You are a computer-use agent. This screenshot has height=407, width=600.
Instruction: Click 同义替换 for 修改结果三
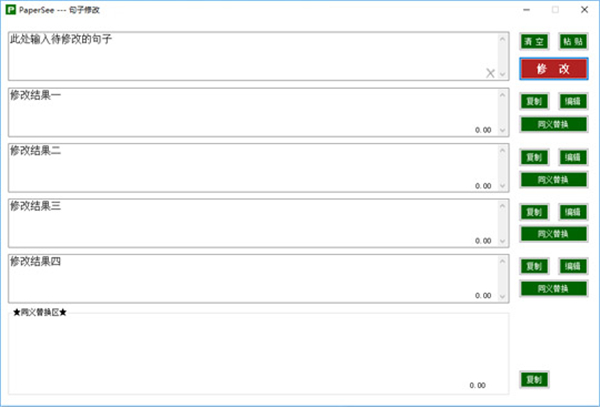click(x=553, y=234)
